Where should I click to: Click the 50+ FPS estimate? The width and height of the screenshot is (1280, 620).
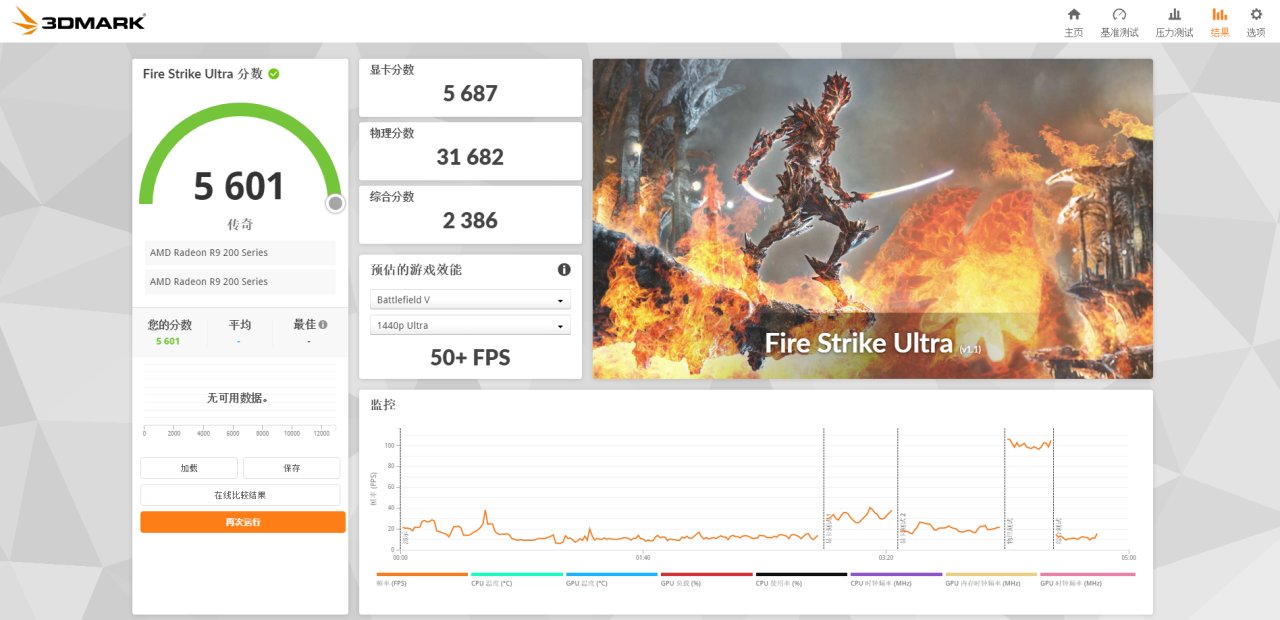tap(470, 357)
